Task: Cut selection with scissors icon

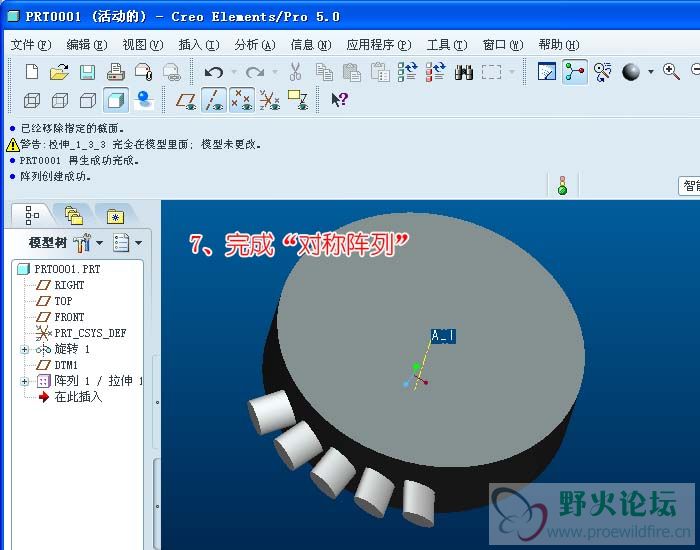Action: [x=296, y=72]
